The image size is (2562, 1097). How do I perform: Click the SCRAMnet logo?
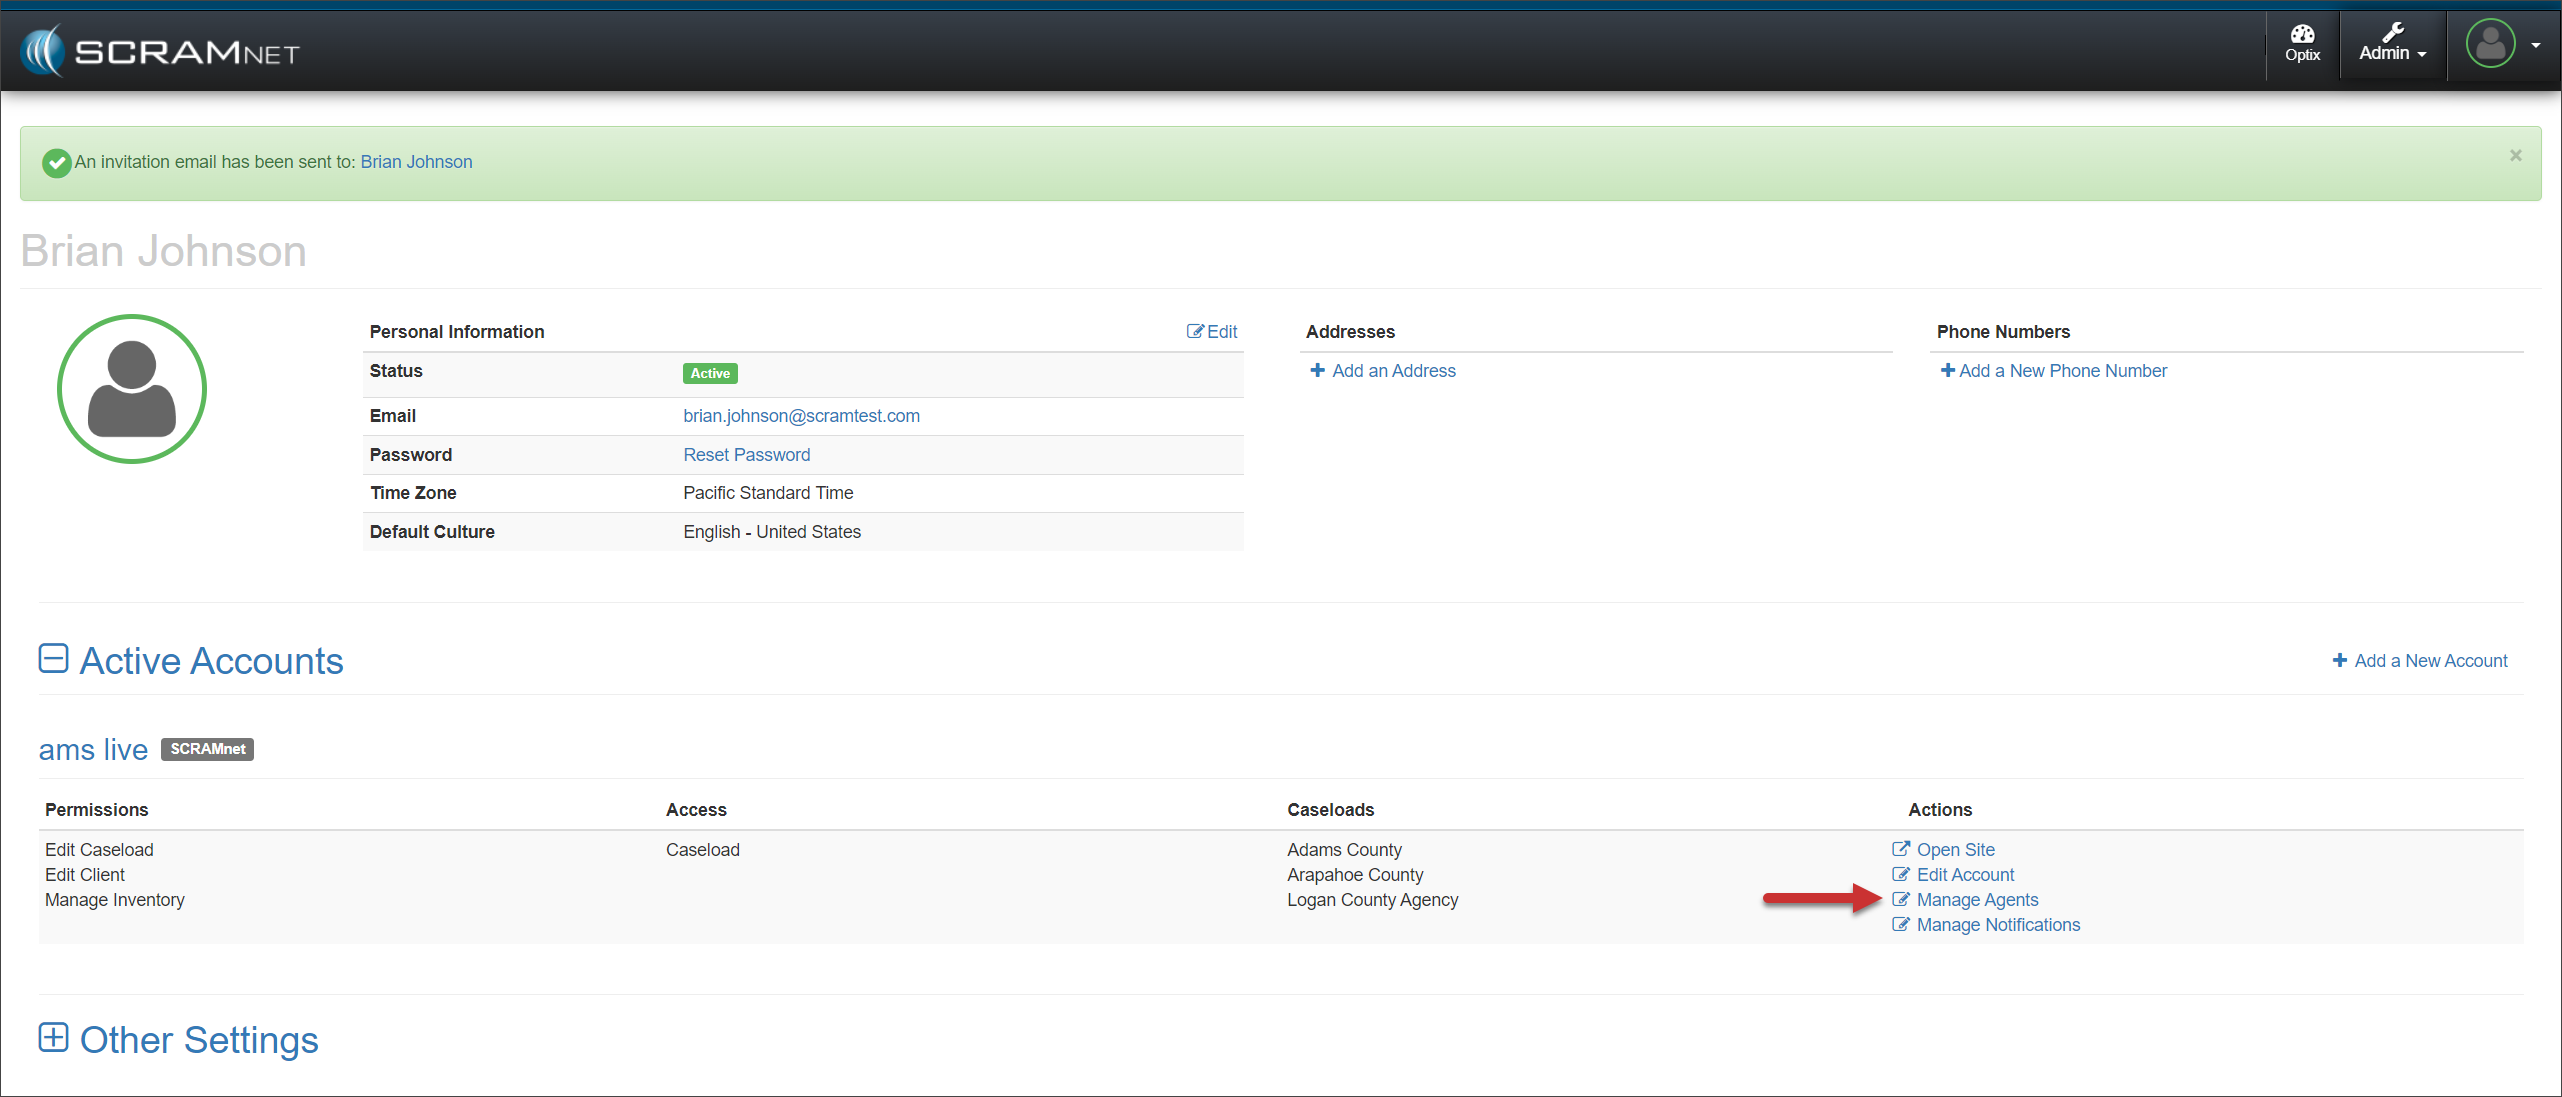(160, 50)
